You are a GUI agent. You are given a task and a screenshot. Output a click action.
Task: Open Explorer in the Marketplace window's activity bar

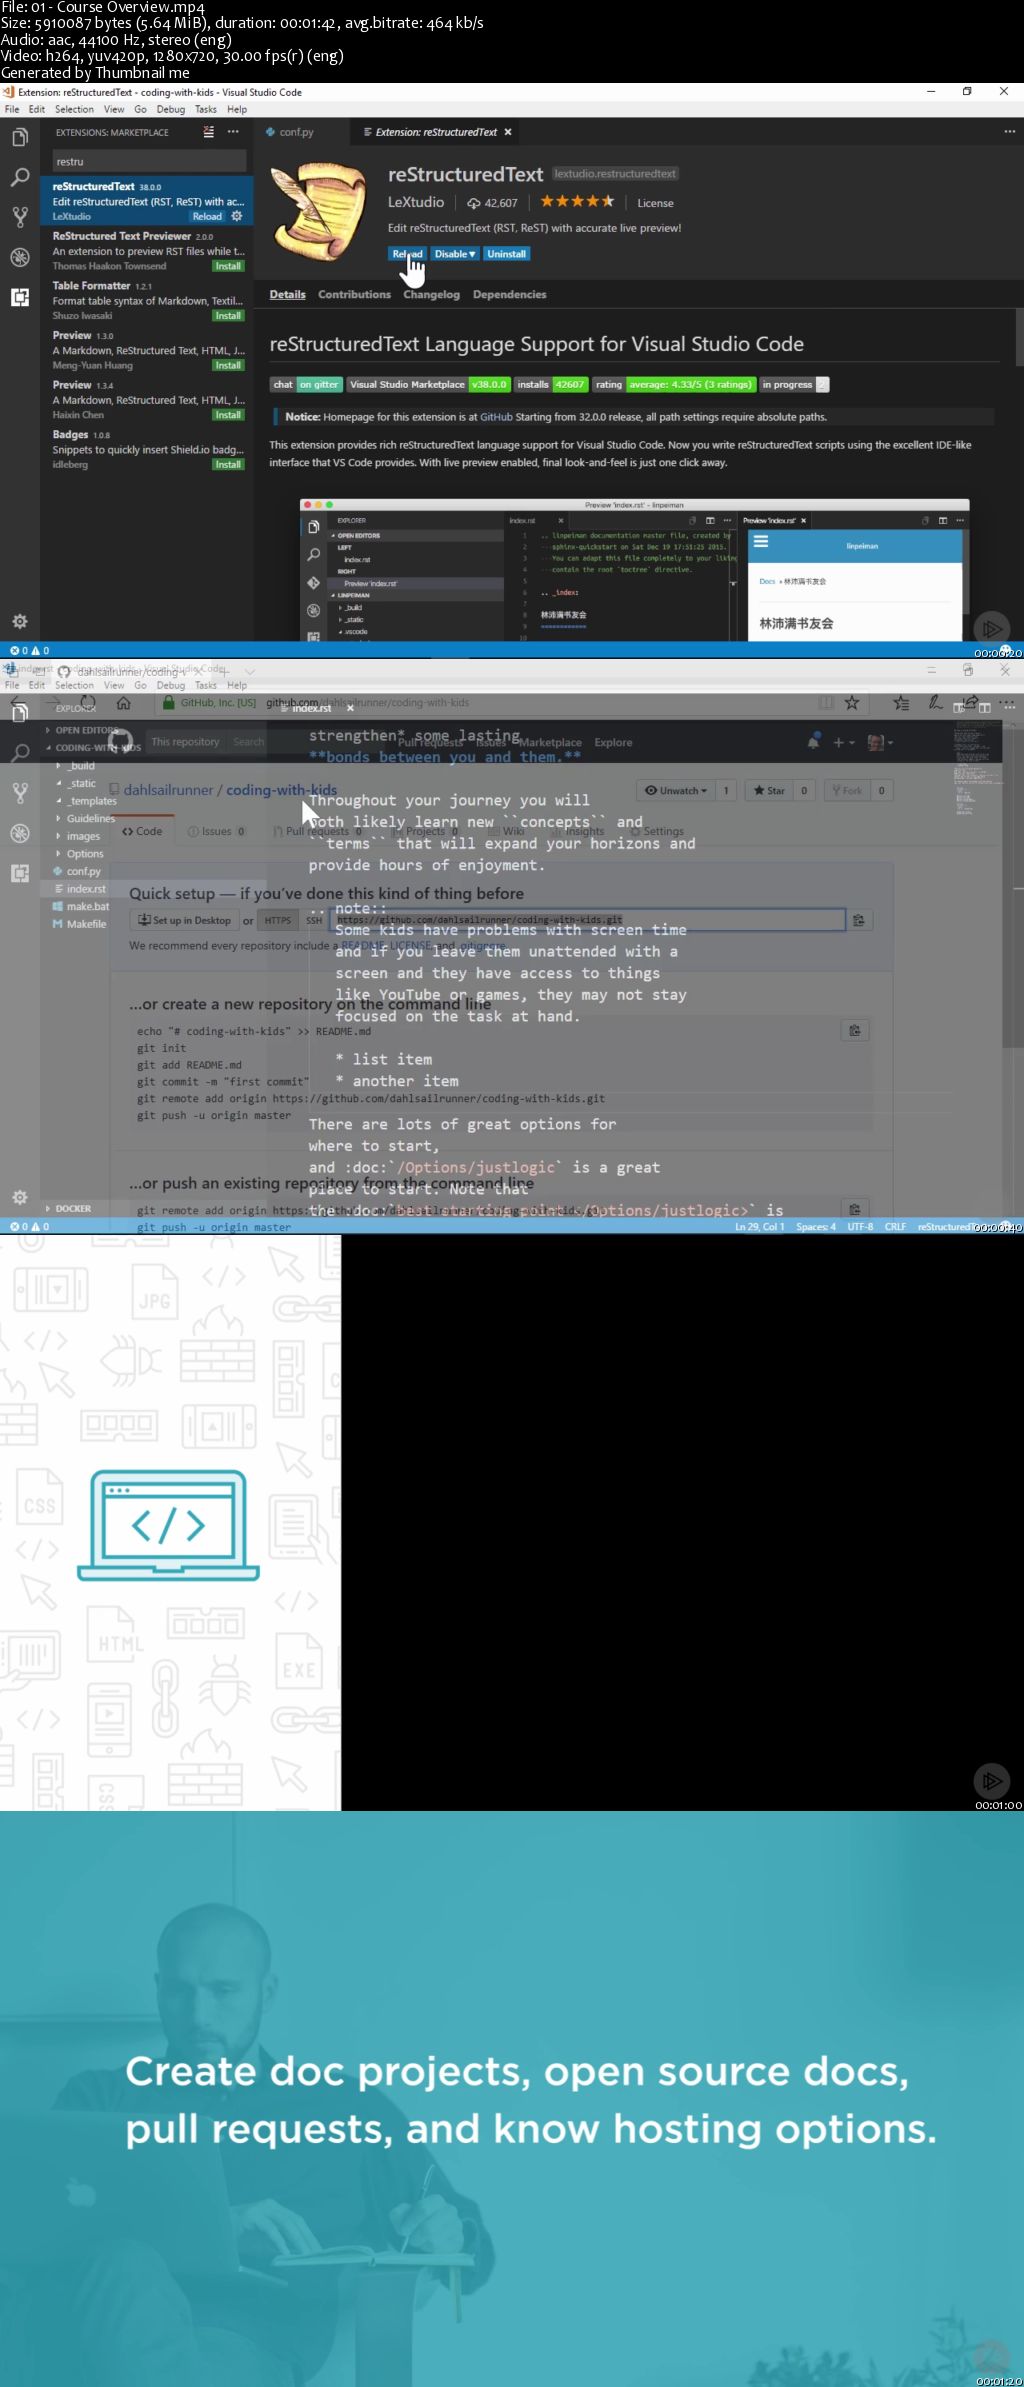(20, 138)
